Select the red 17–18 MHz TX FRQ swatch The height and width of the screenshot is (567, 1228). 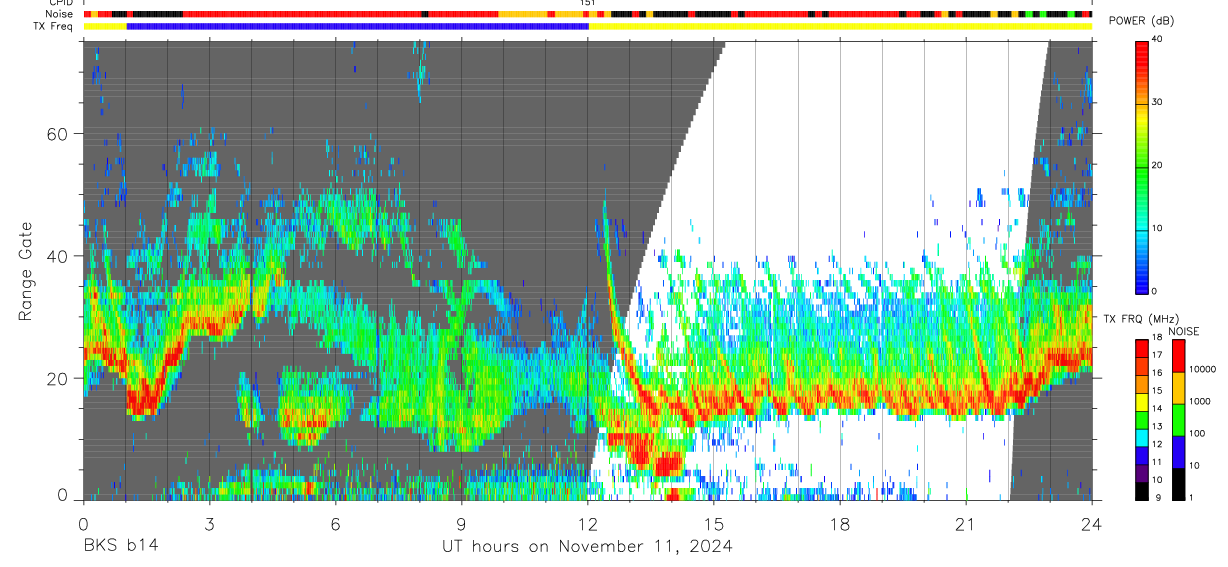click(x=1142, y=348)
